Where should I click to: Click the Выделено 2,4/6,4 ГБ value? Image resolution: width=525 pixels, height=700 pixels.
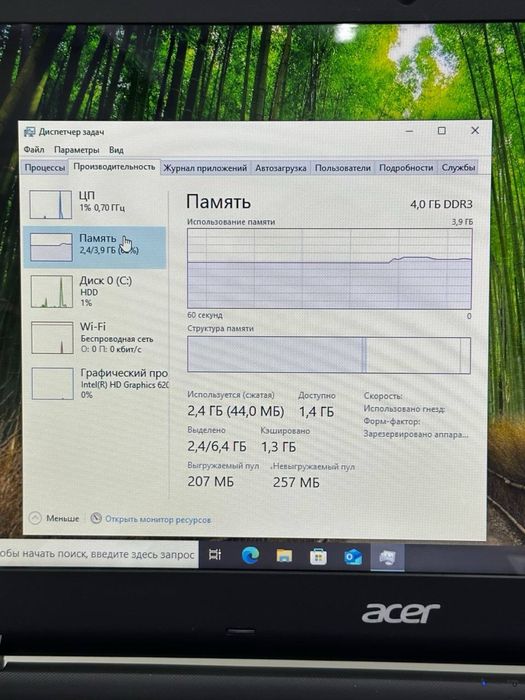click(217, 446)
